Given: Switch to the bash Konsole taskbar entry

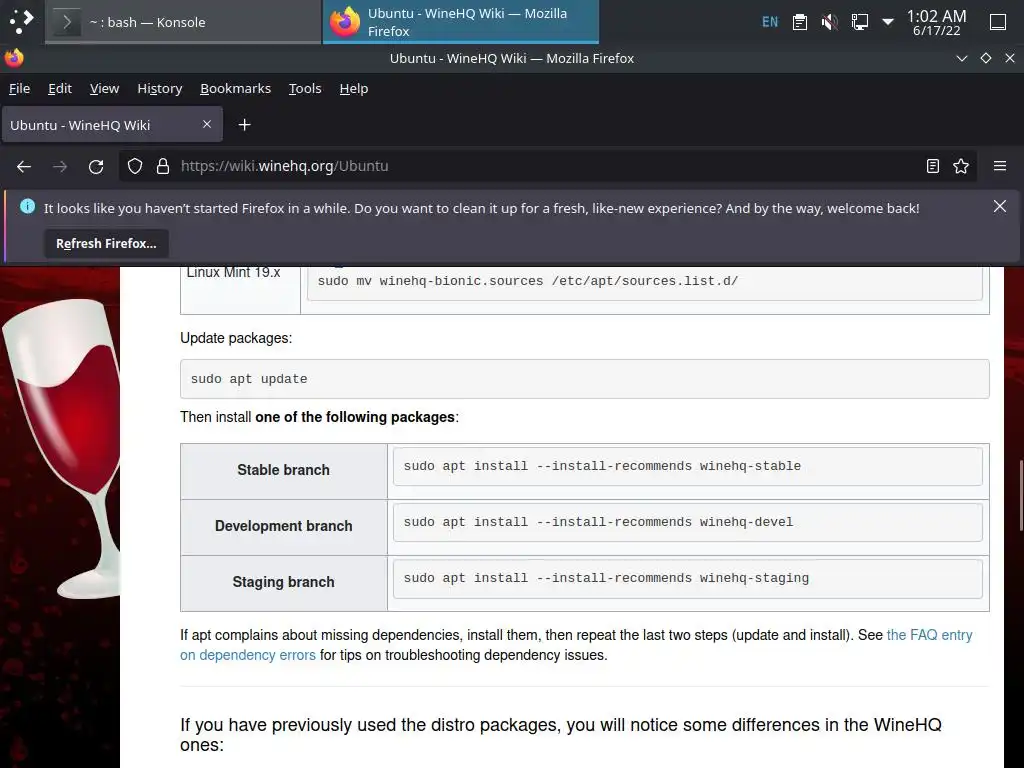Looking at the screenshot, I should click(183, 22).
